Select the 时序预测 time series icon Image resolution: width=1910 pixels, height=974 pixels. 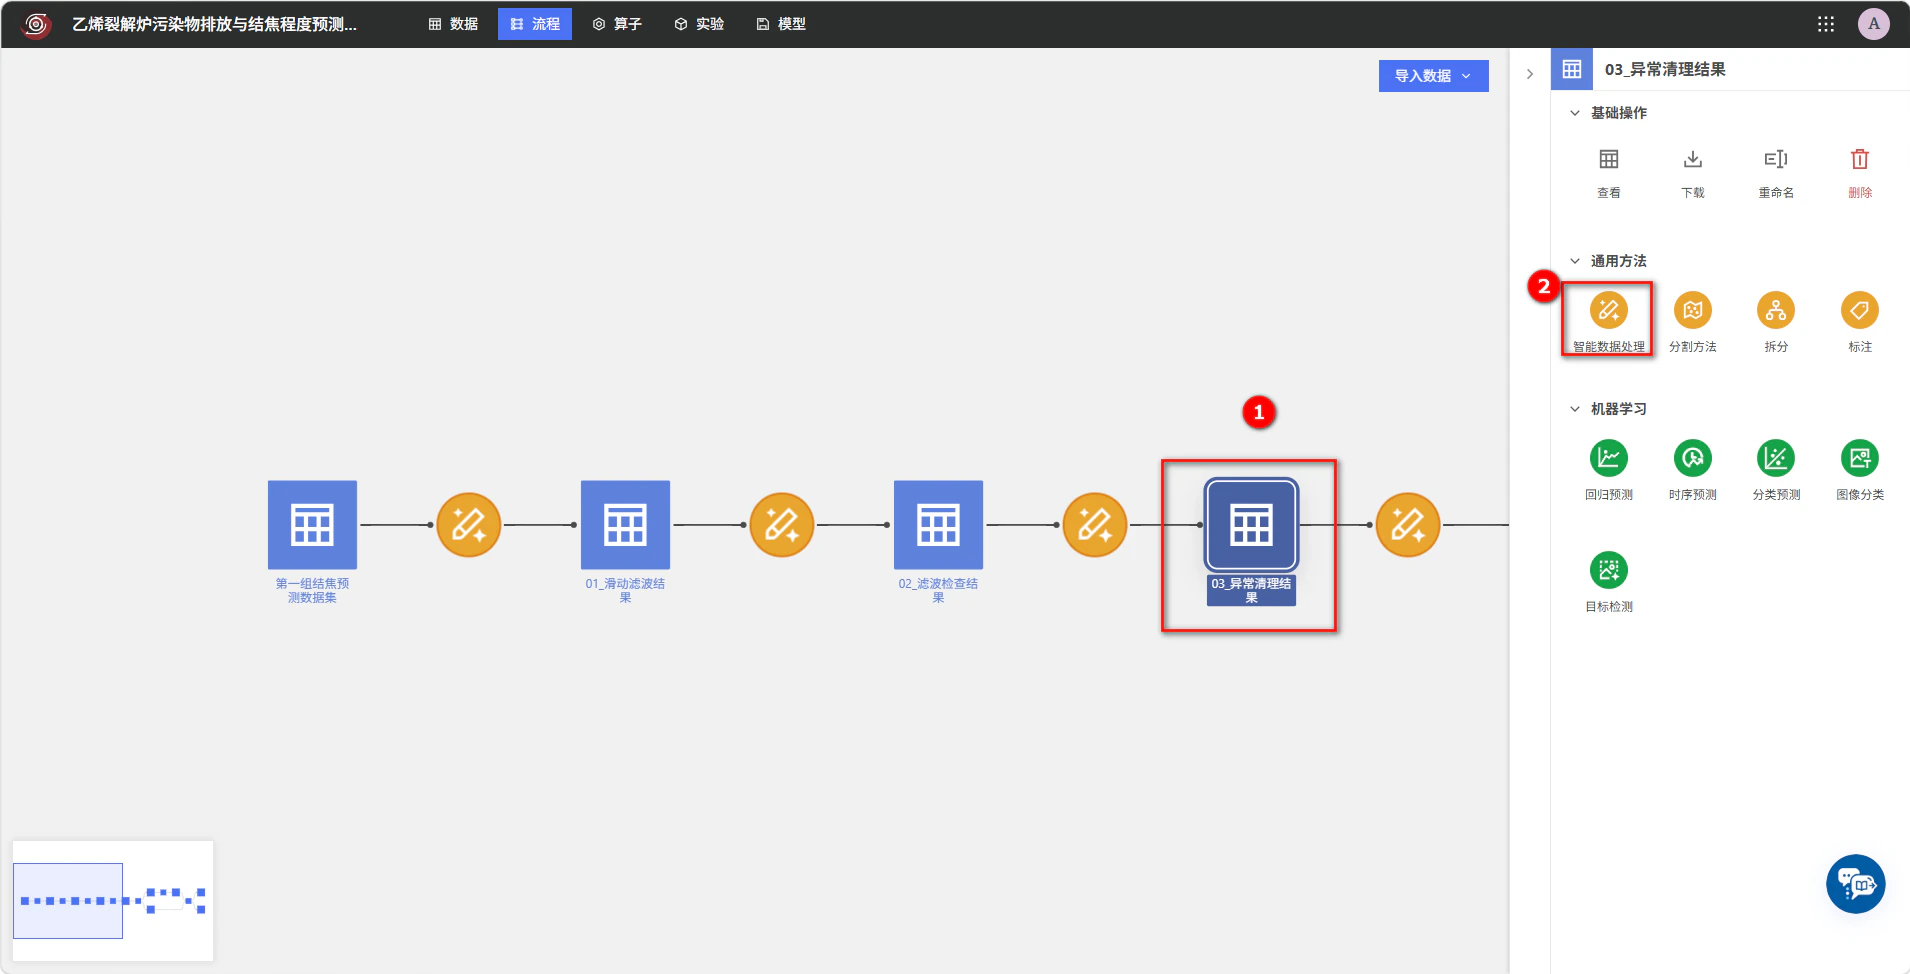(x=1692, y=459)
